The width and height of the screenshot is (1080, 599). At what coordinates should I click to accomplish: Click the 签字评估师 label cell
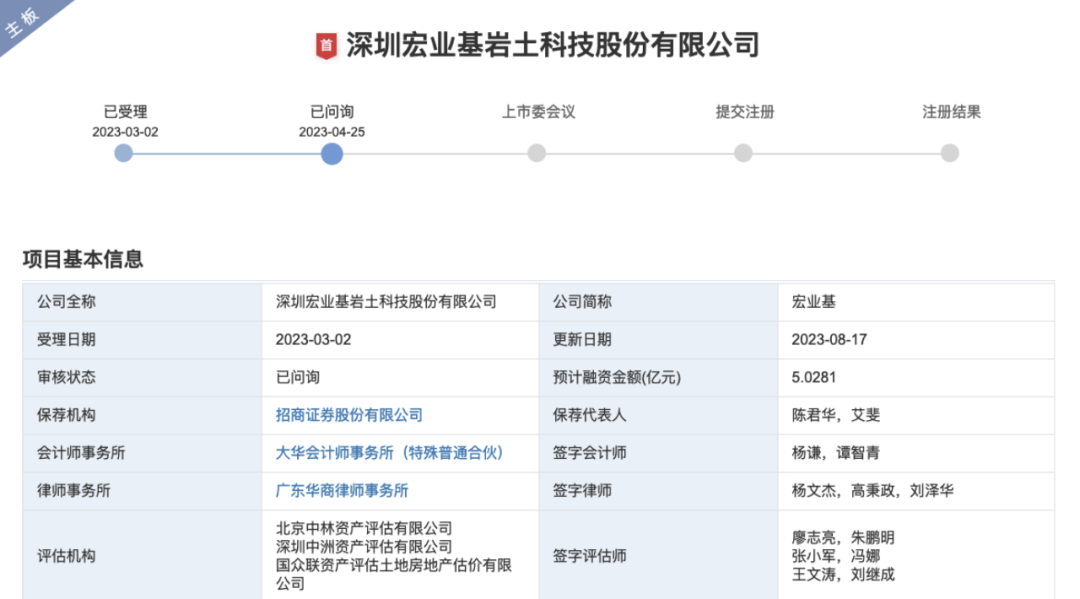(x=658, y=556)
